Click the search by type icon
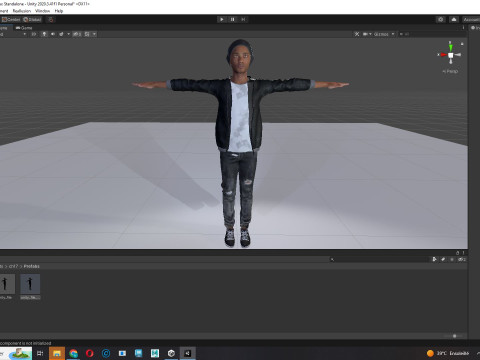This screenshot has width=480, height=360. coord(434,259)
